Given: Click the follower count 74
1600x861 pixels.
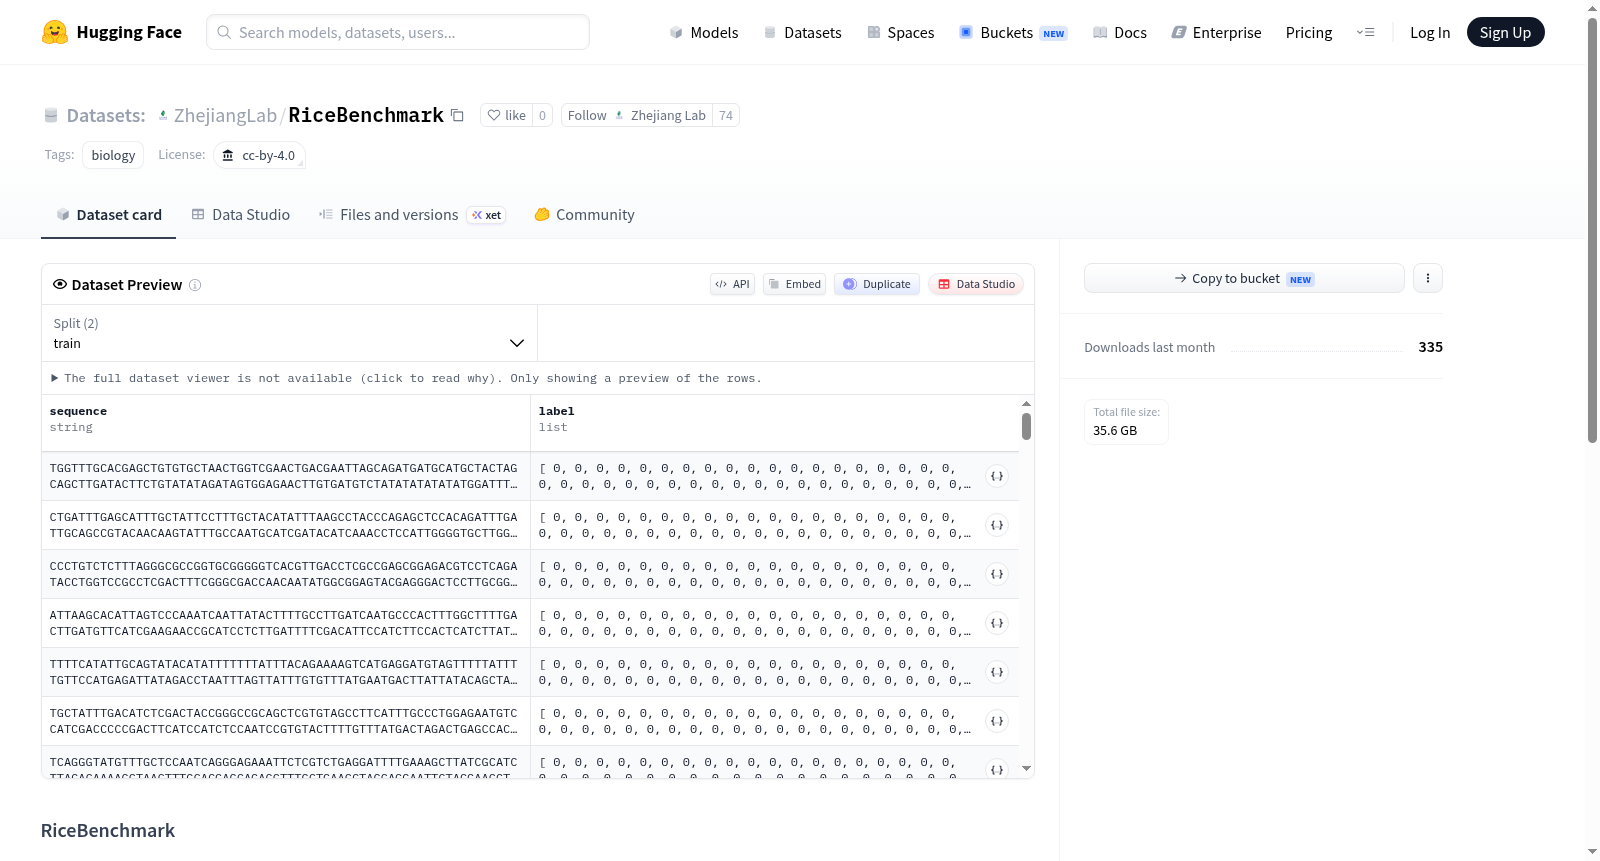Looking at the screenshot, I should click(726, 115).
